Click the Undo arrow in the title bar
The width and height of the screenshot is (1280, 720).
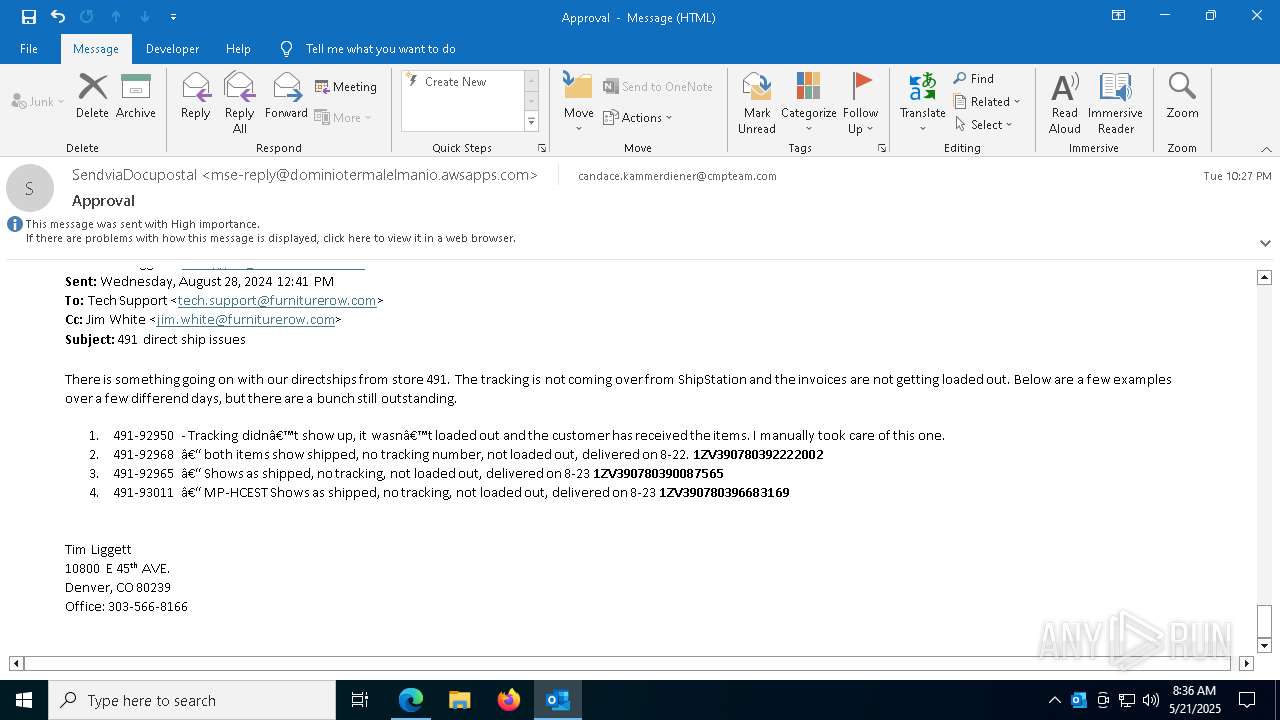(58, 16)
